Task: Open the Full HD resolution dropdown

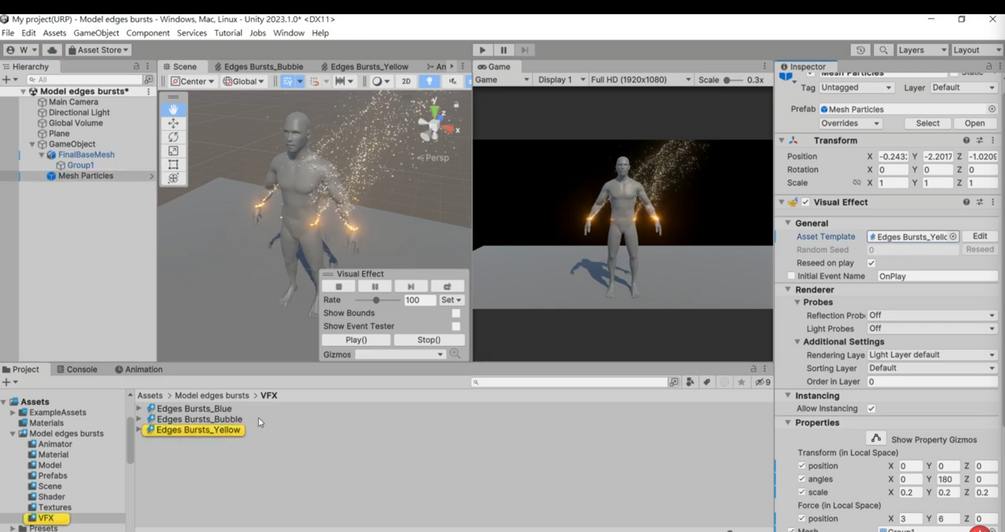Action: click(641, 79)
